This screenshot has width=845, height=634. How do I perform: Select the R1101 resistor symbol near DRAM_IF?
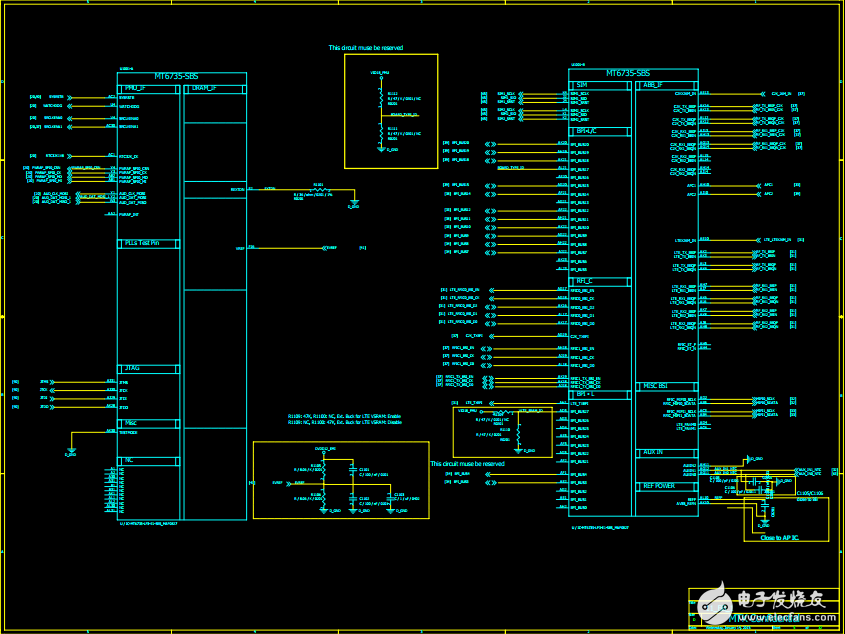pos(319,189)
